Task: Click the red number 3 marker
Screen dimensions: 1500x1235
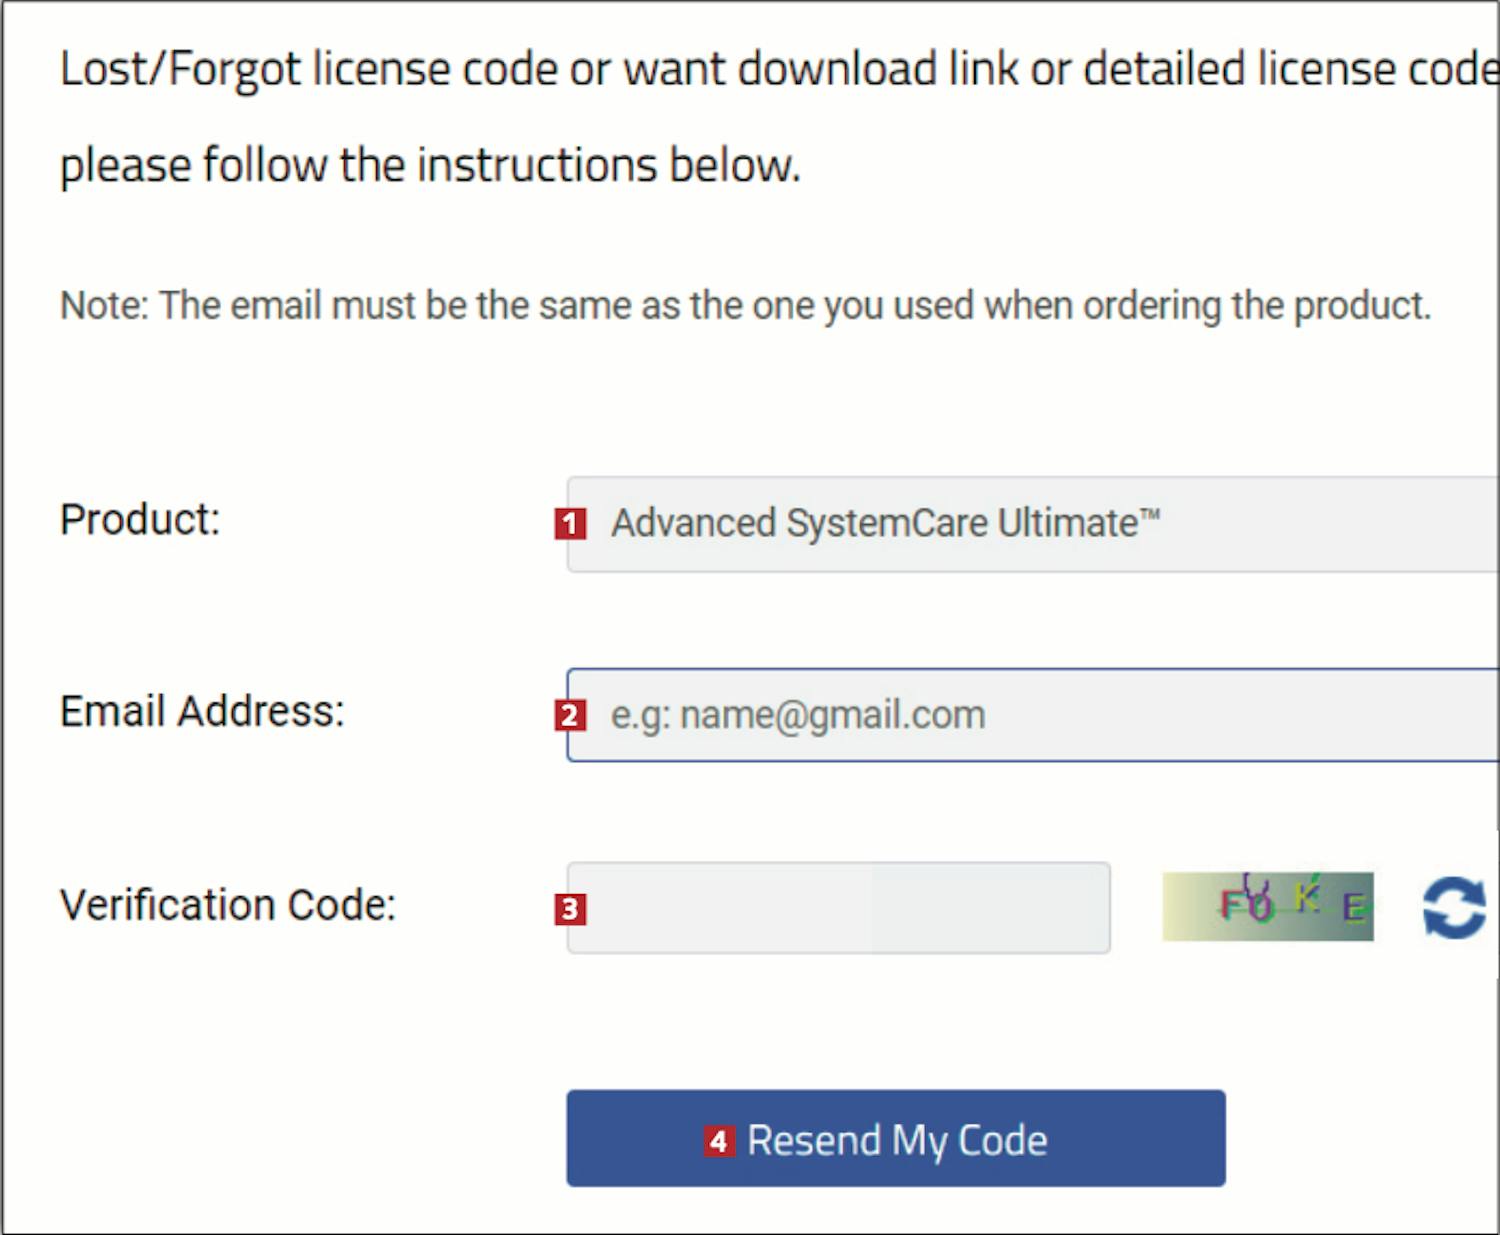Action: 571,909
